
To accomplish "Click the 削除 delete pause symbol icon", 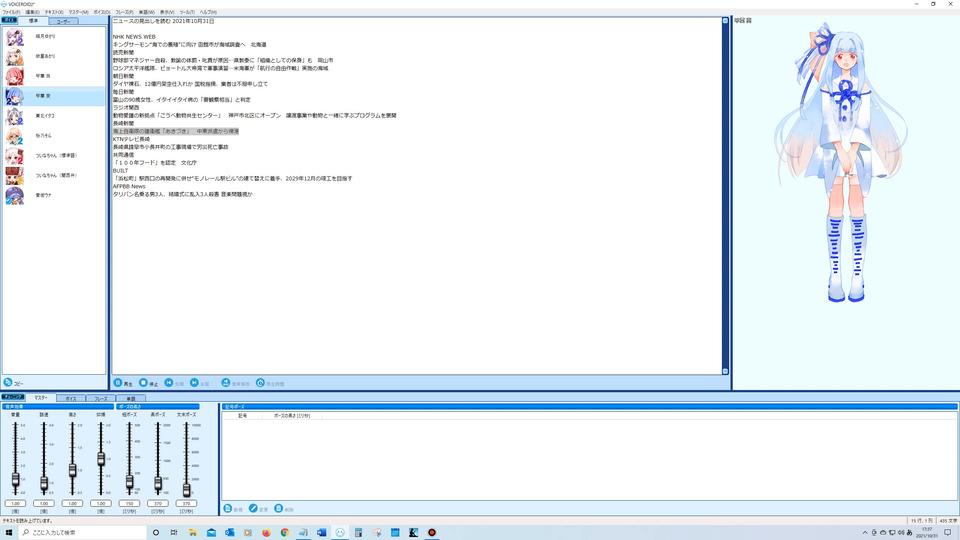I will (x=279, y=508).
